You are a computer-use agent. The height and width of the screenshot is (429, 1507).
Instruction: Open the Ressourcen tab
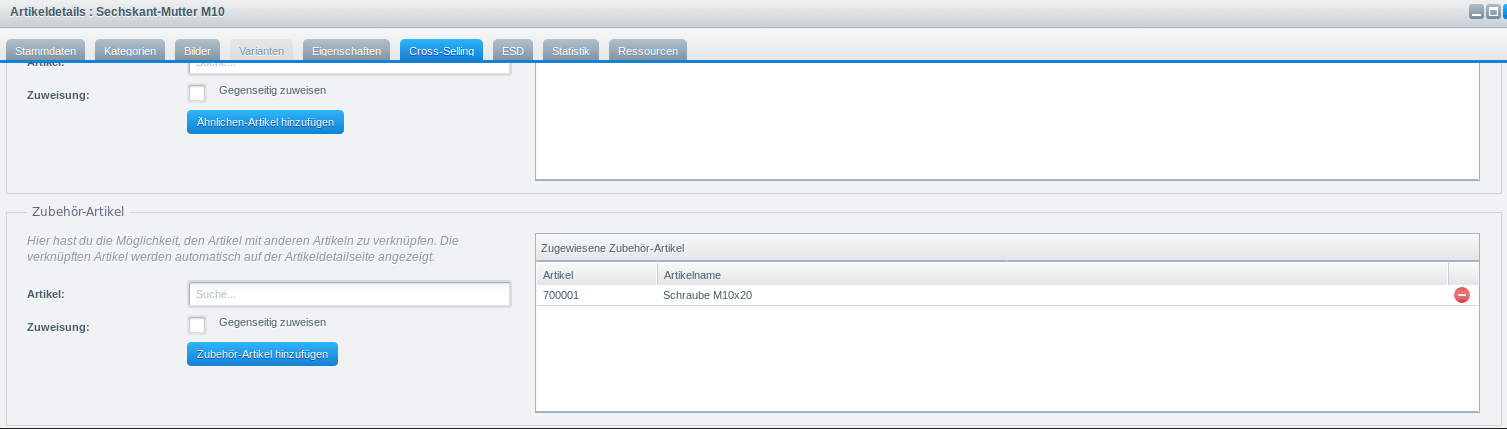pos(648,51)
